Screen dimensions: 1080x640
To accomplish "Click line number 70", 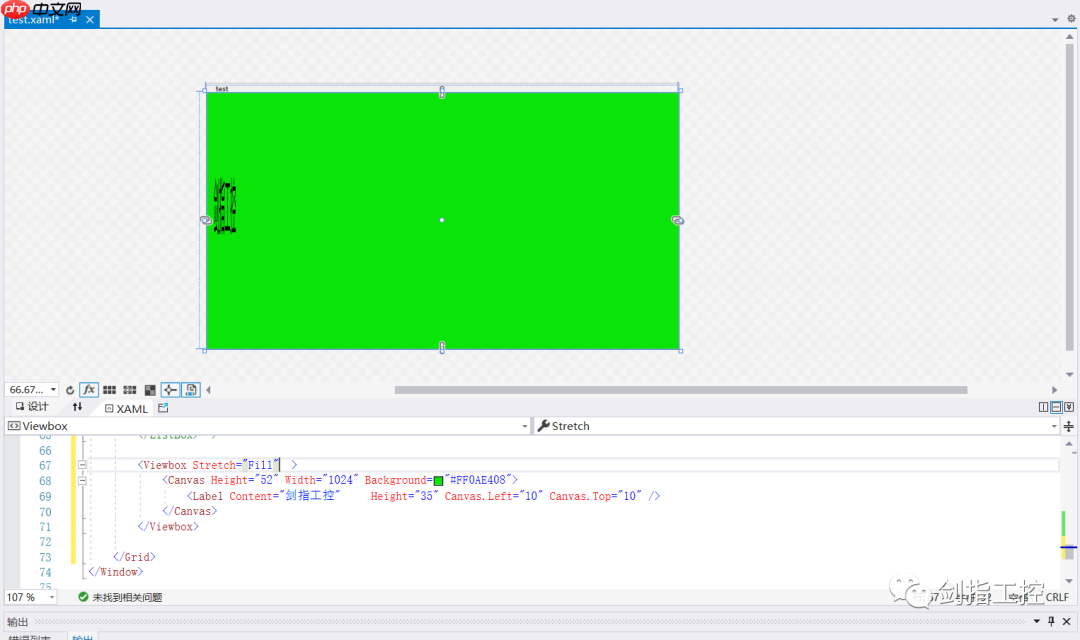I will [45, 512].
